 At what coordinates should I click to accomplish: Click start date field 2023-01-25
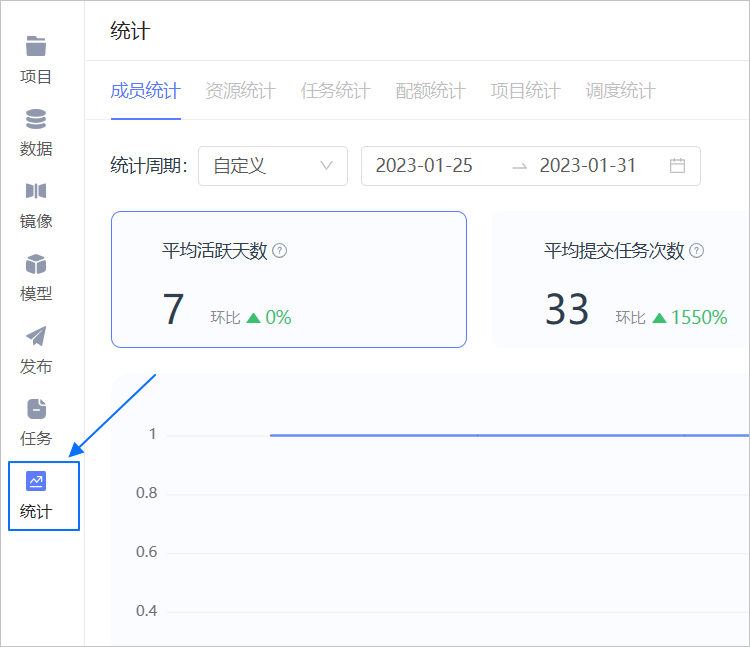[424, 166]
